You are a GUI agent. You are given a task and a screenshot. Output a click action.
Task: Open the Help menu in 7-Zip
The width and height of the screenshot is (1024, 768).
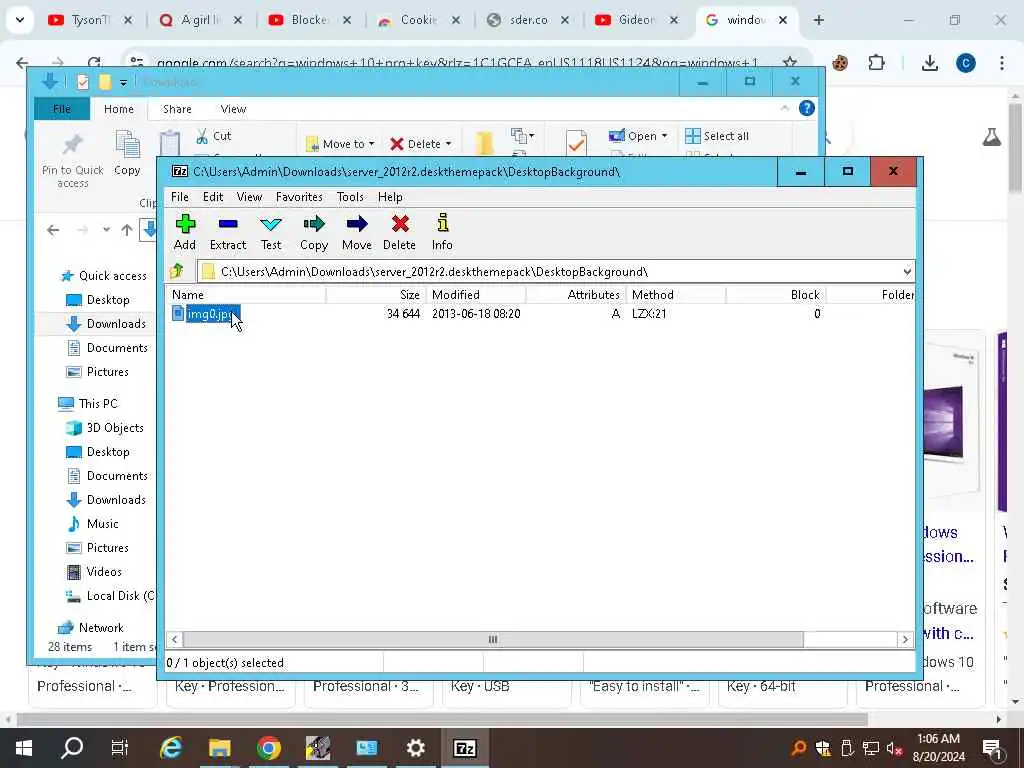(390, 197)
